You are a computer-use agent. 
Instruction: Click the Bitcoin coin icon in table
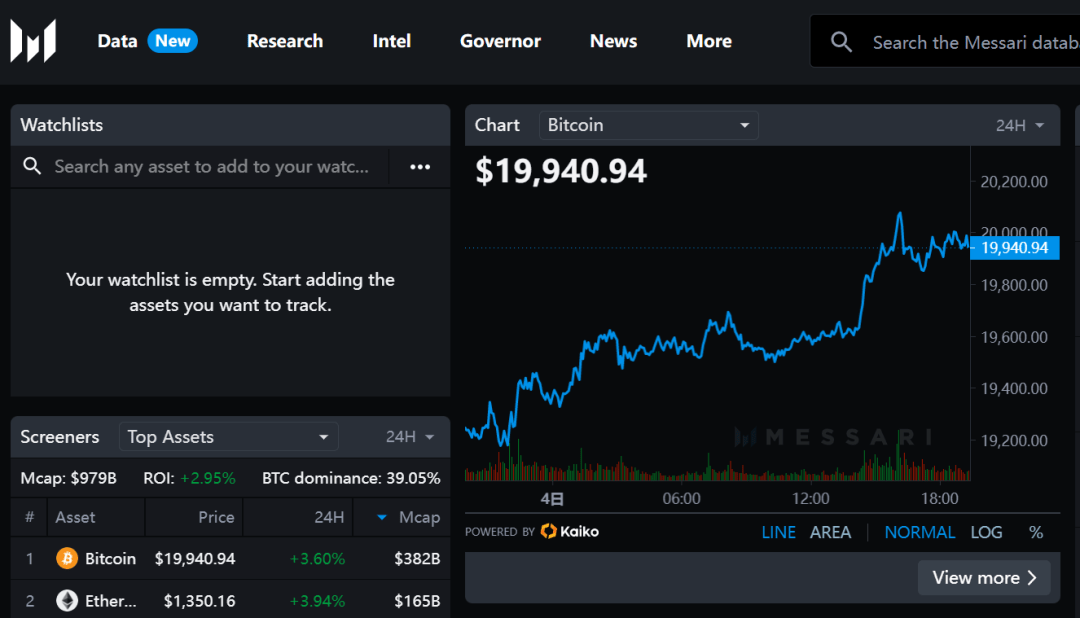tap(67, 558)
